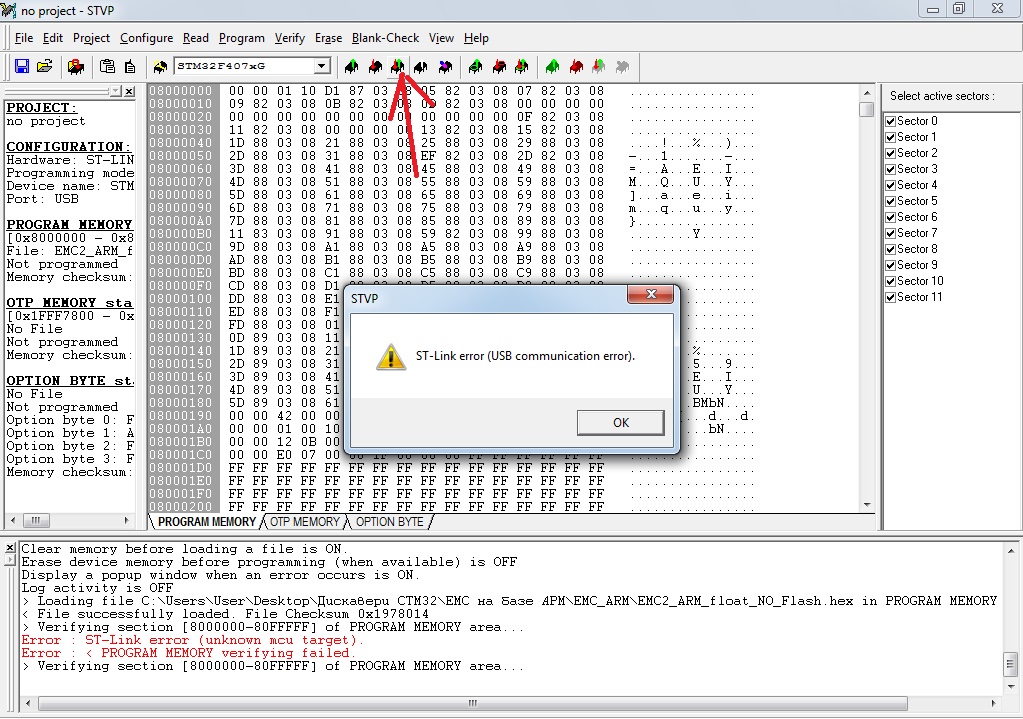Read active sectors with solid green chip icon

[553, 67]
